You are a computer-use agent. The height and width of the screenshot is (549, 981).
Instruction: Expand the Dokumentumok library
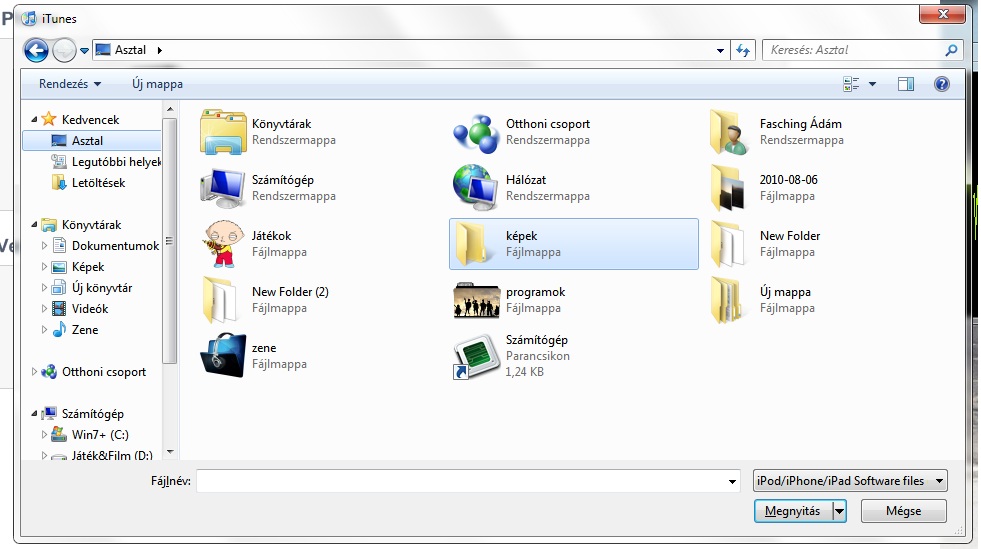pos(44,246)
